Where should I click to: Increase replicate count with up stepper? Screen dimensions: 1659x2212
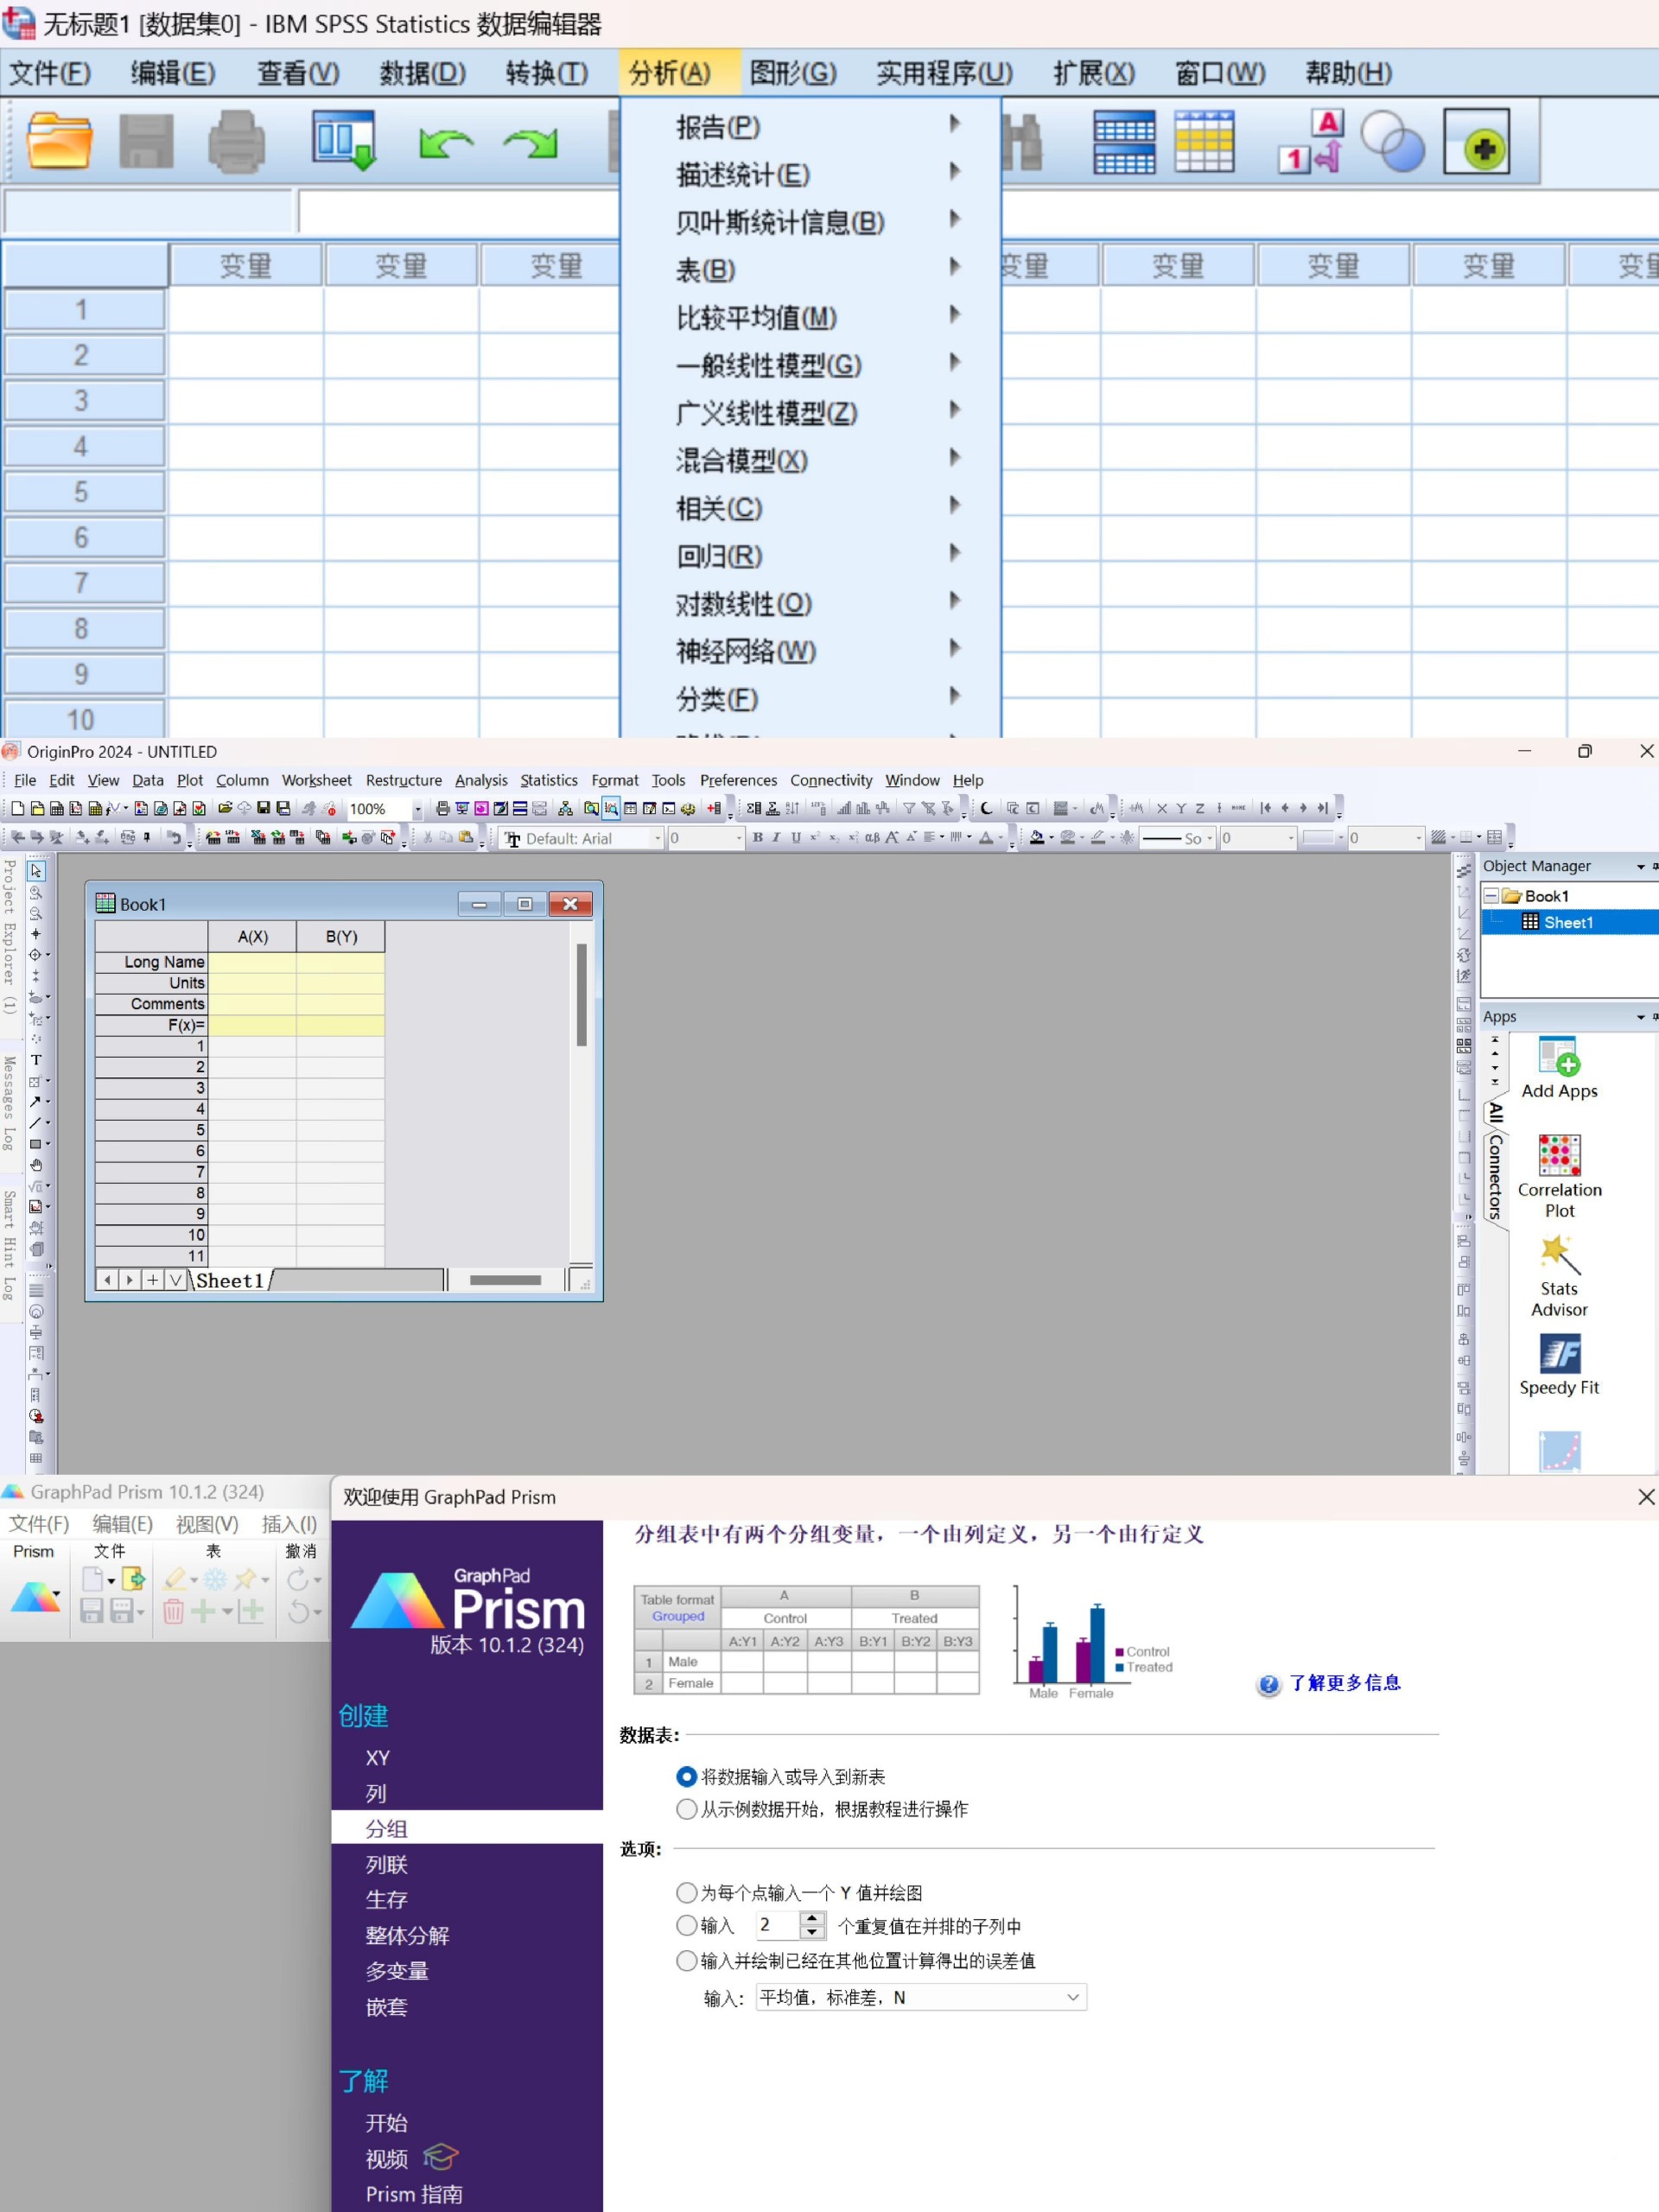pyautogui.click(x=812, y=1918)
